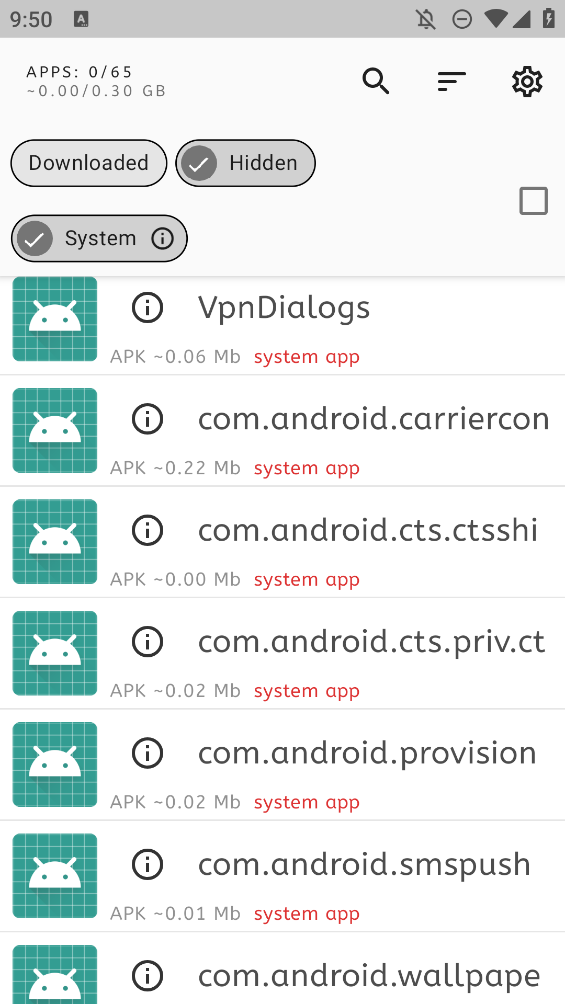This screenshot has width=565, height=1004.
Task: Tap the com.android.carriercon app icon
Action: pyautogui.click(x=55, y=430)
